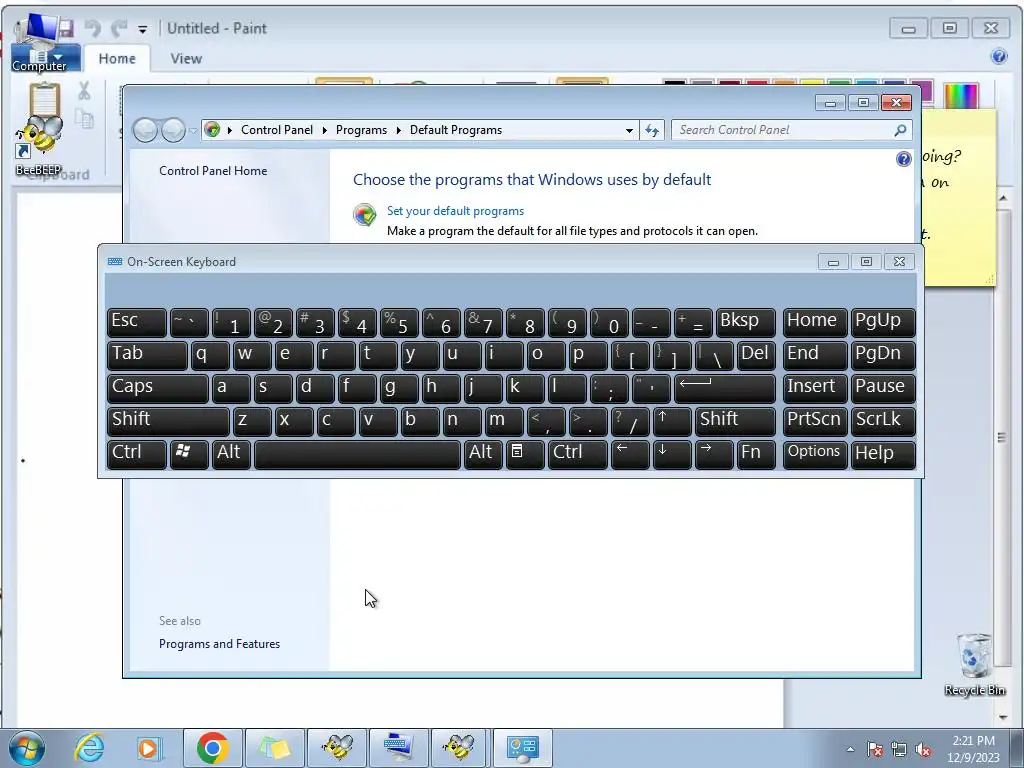Click the Enter arrow key on keyboard

coord(725,388)
